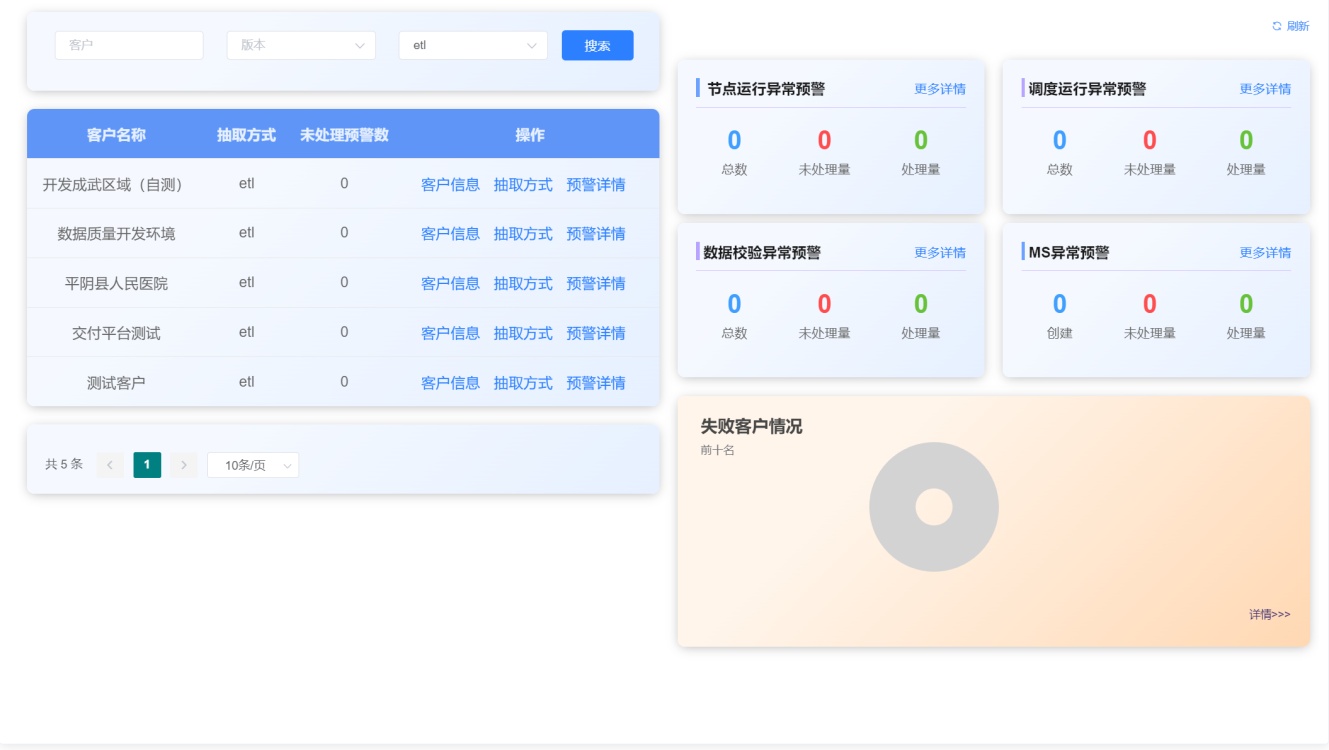This screenshot has width=1329, height=750.
Task: View 预警详情 for 测试客户
Action: tap(595, 383)
